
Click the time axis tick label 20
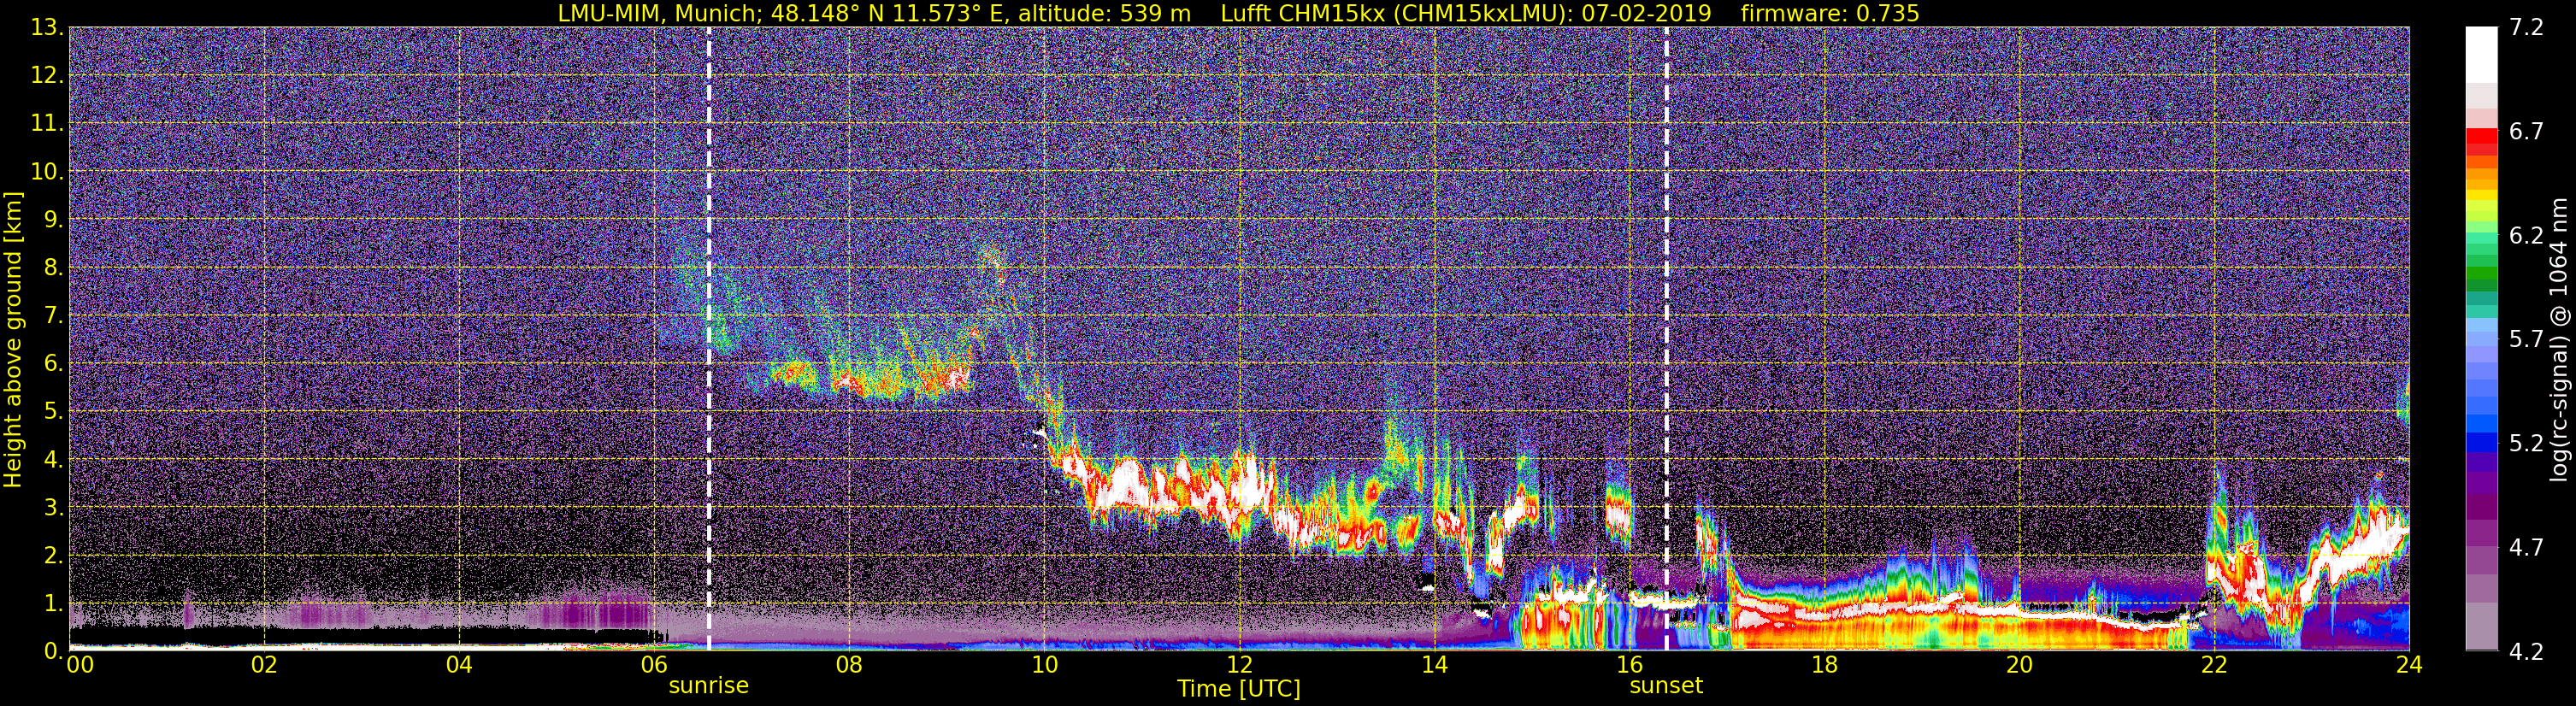coord(2019,665)
